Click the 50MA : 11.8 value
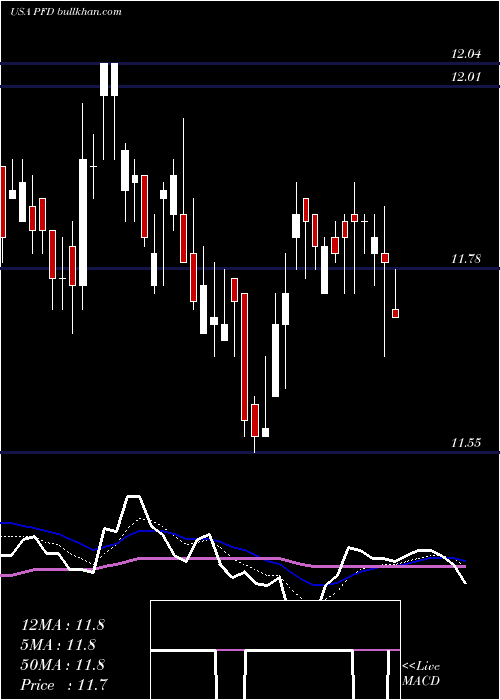 (x=62, y=665)
